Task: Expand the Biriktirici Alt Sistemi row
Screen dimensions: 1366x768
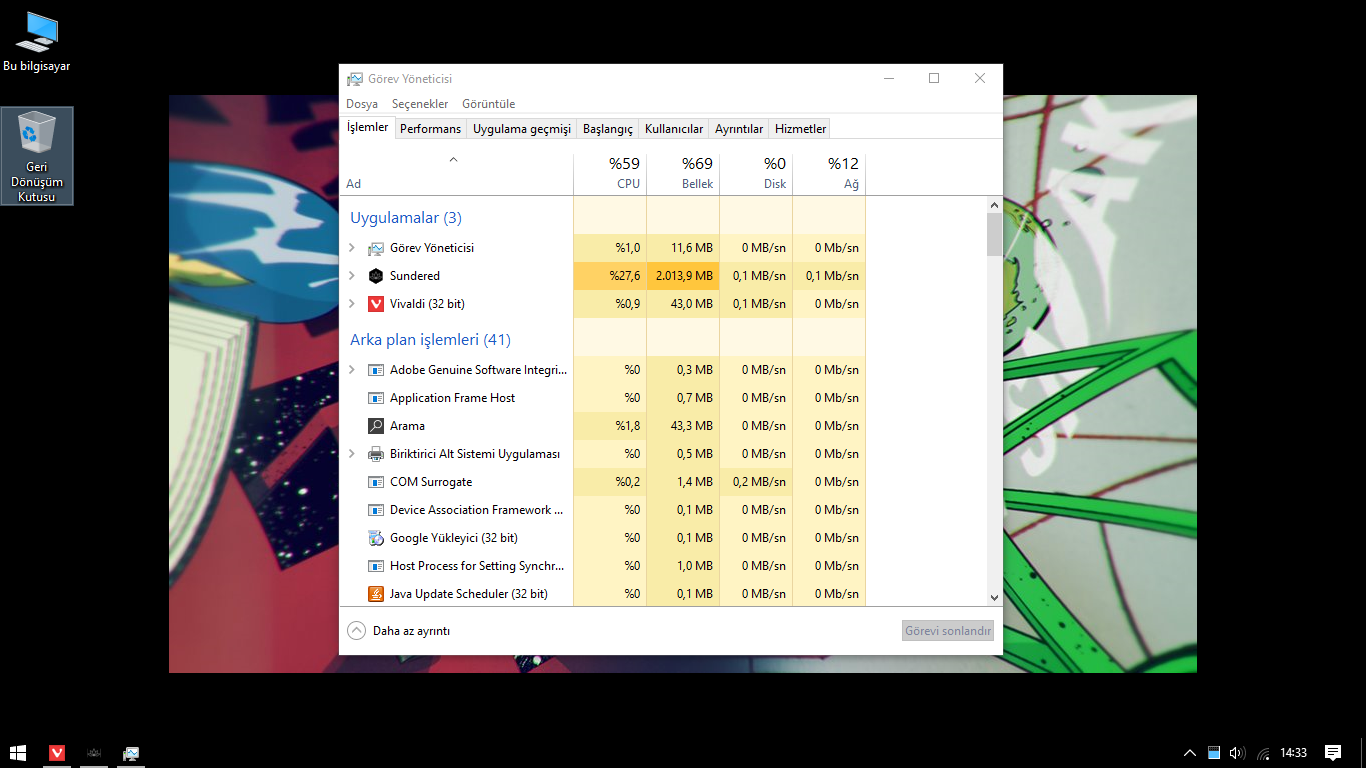Action: pyautogui.click(x=351, y=454)
